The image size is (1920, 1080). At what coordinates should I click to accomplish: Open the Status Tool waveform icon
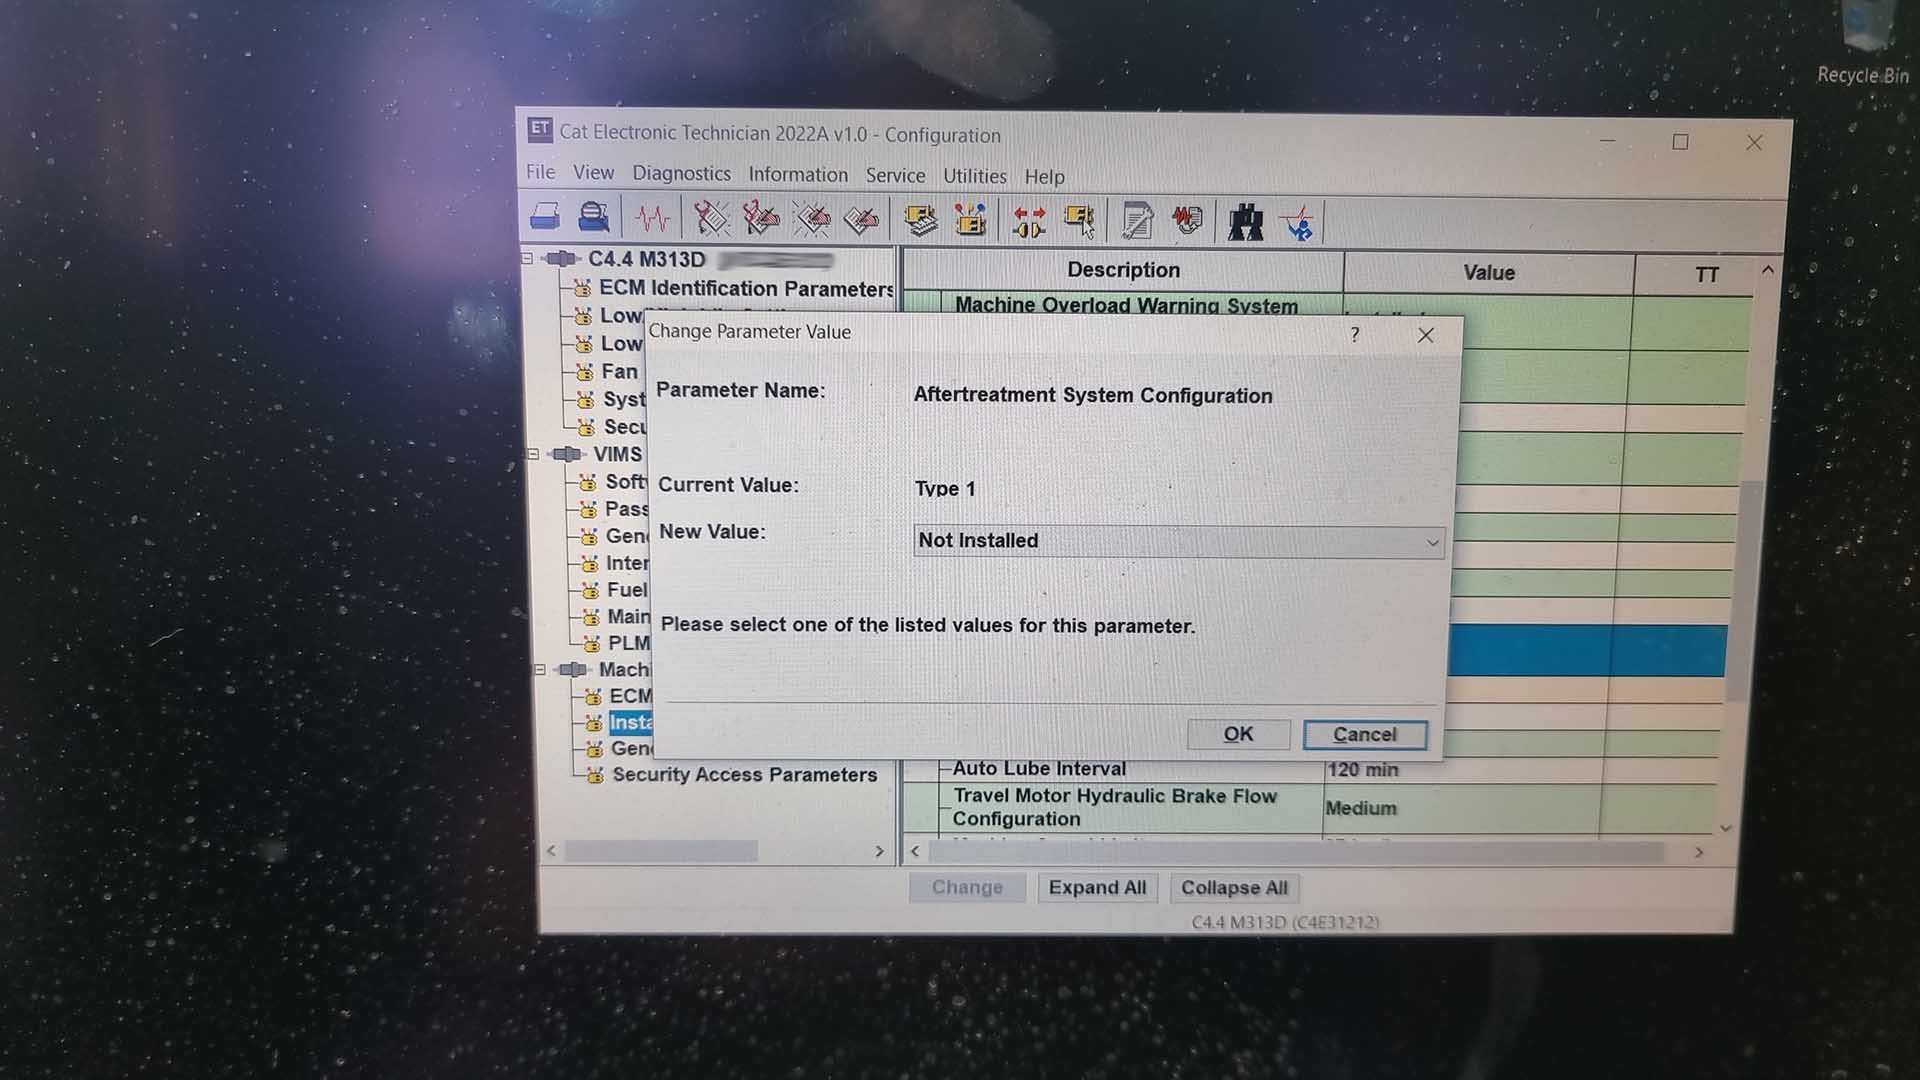click(652, 218)
